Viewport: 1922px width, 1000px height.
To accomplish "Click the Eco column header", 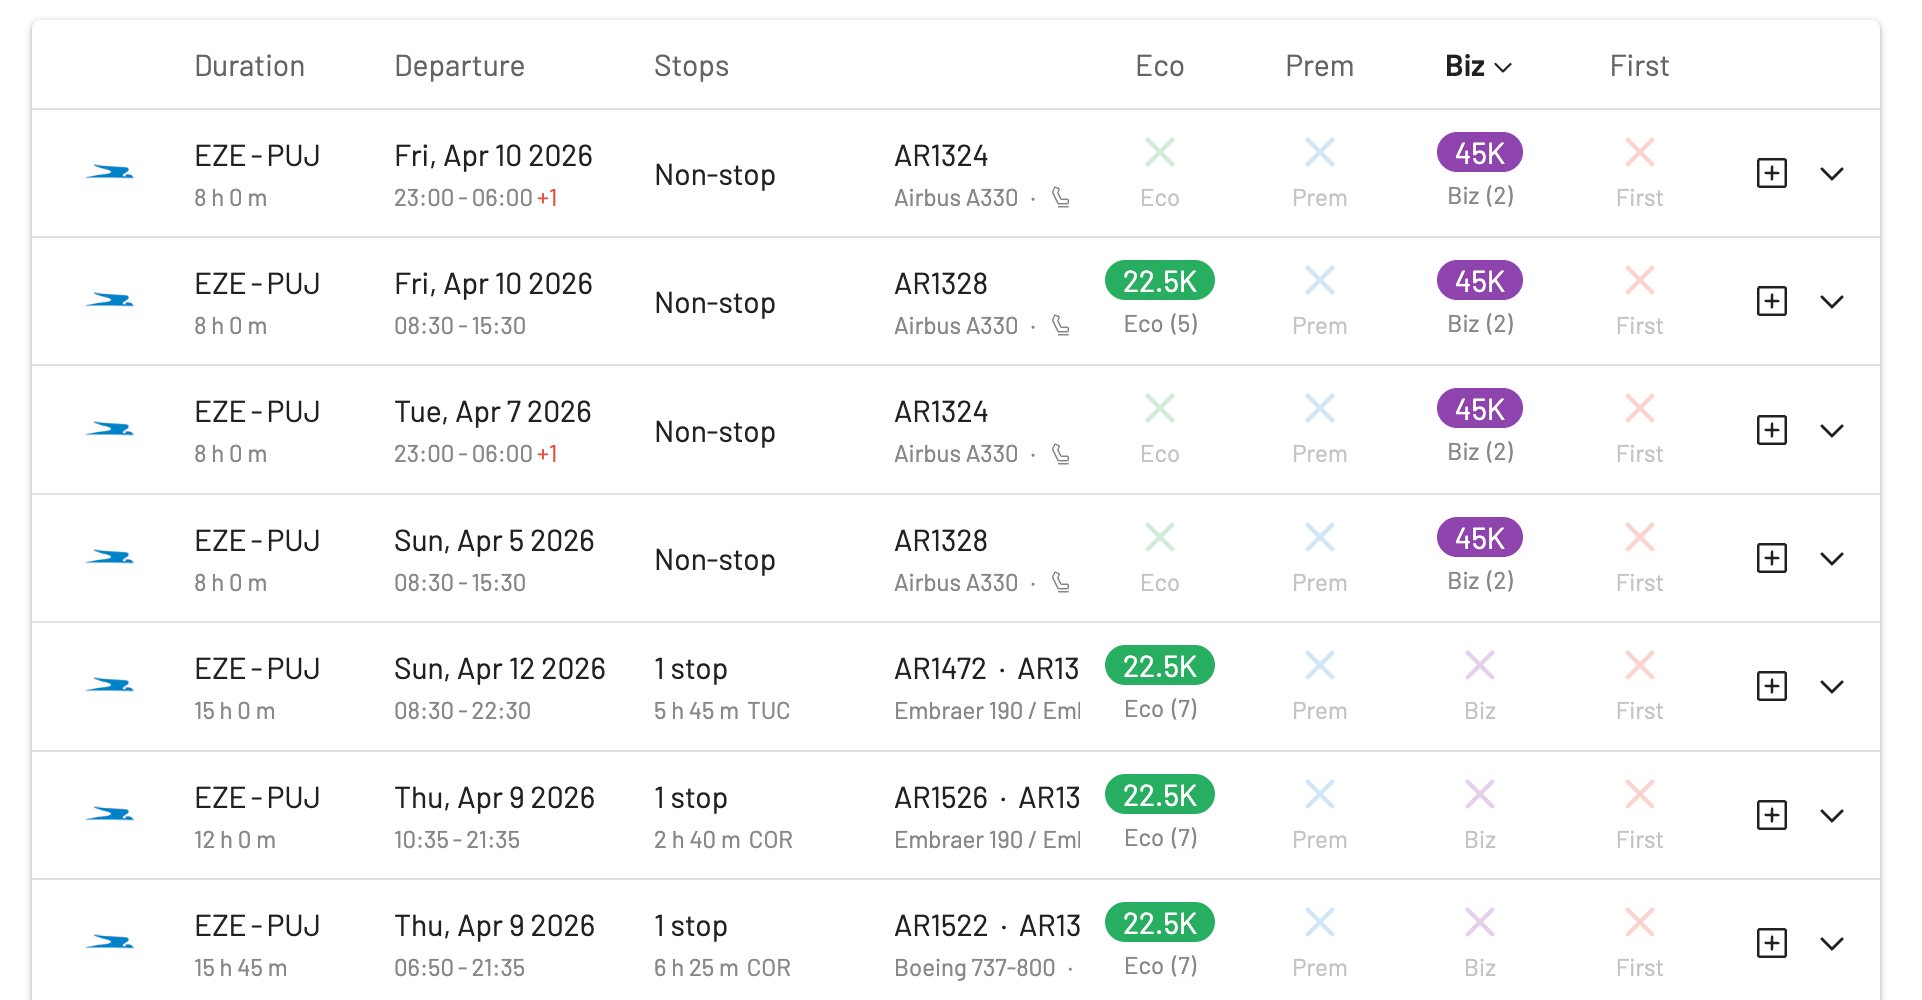I will (x=1159, y=66).
